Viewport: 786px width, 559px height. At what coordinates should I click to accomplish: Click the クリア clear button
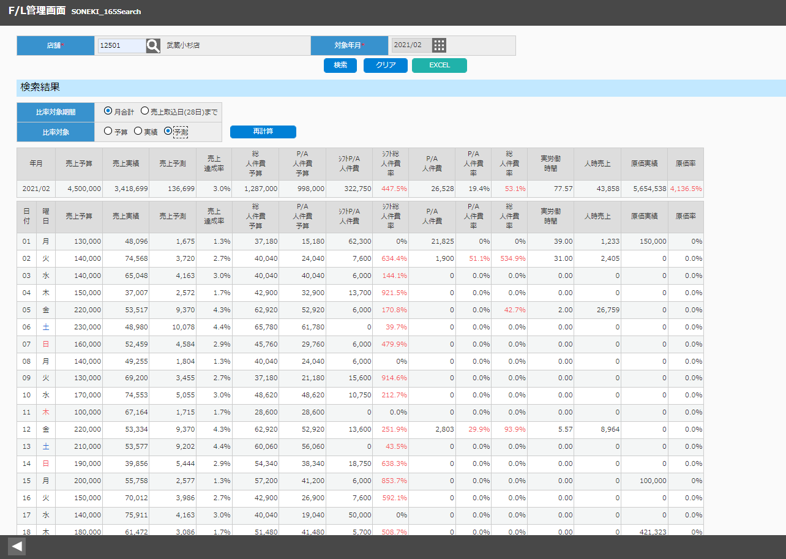click(385, 65)
